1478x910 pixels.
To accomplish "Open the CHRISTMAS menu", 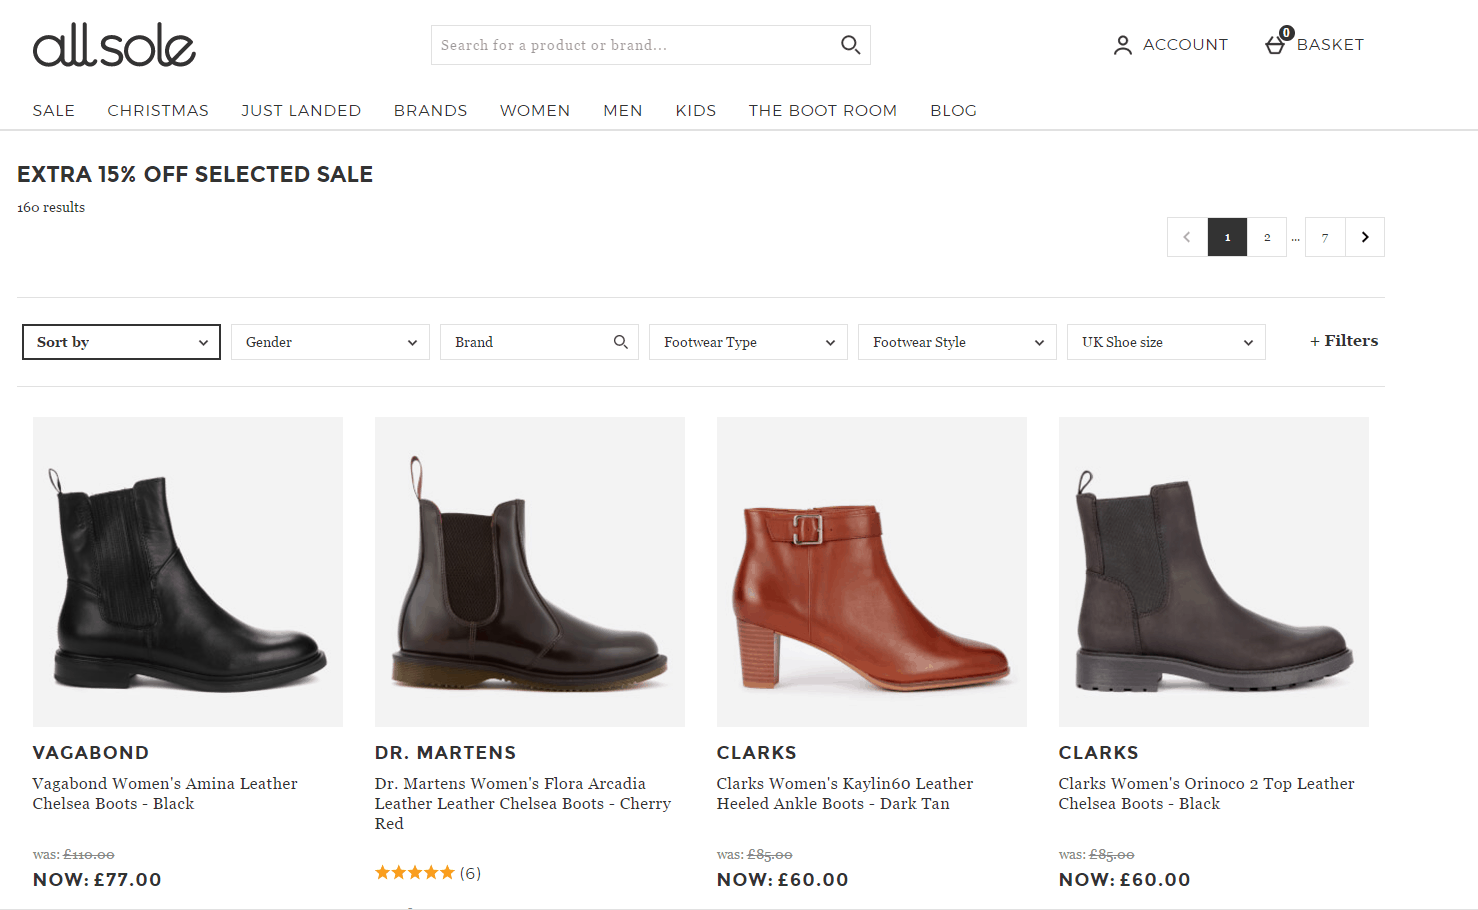I will coord(158,111).
